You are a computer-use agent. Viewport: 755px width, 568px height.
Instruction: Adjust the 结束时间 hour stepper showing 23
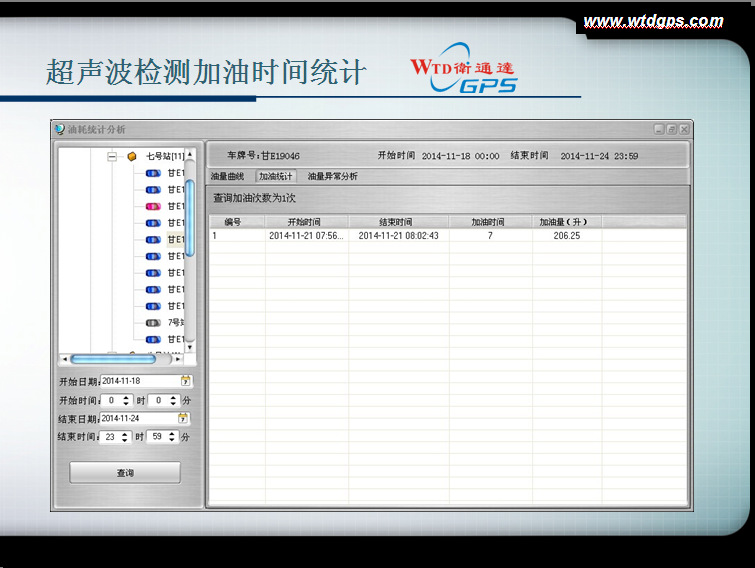125,437
